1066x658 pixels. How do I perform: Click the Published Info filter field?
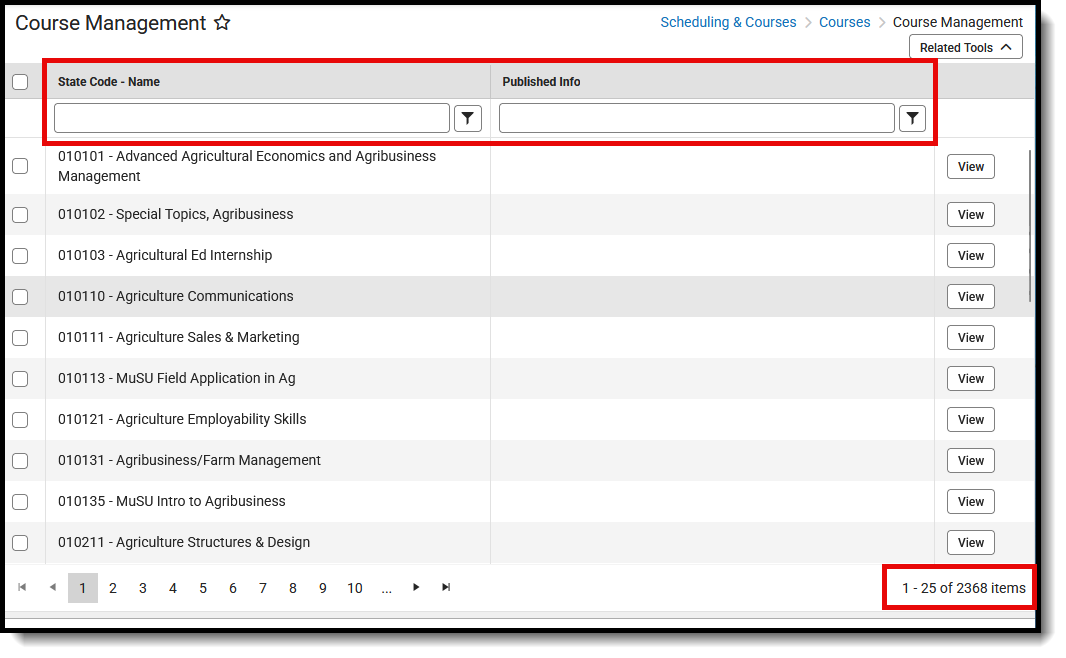696,118
